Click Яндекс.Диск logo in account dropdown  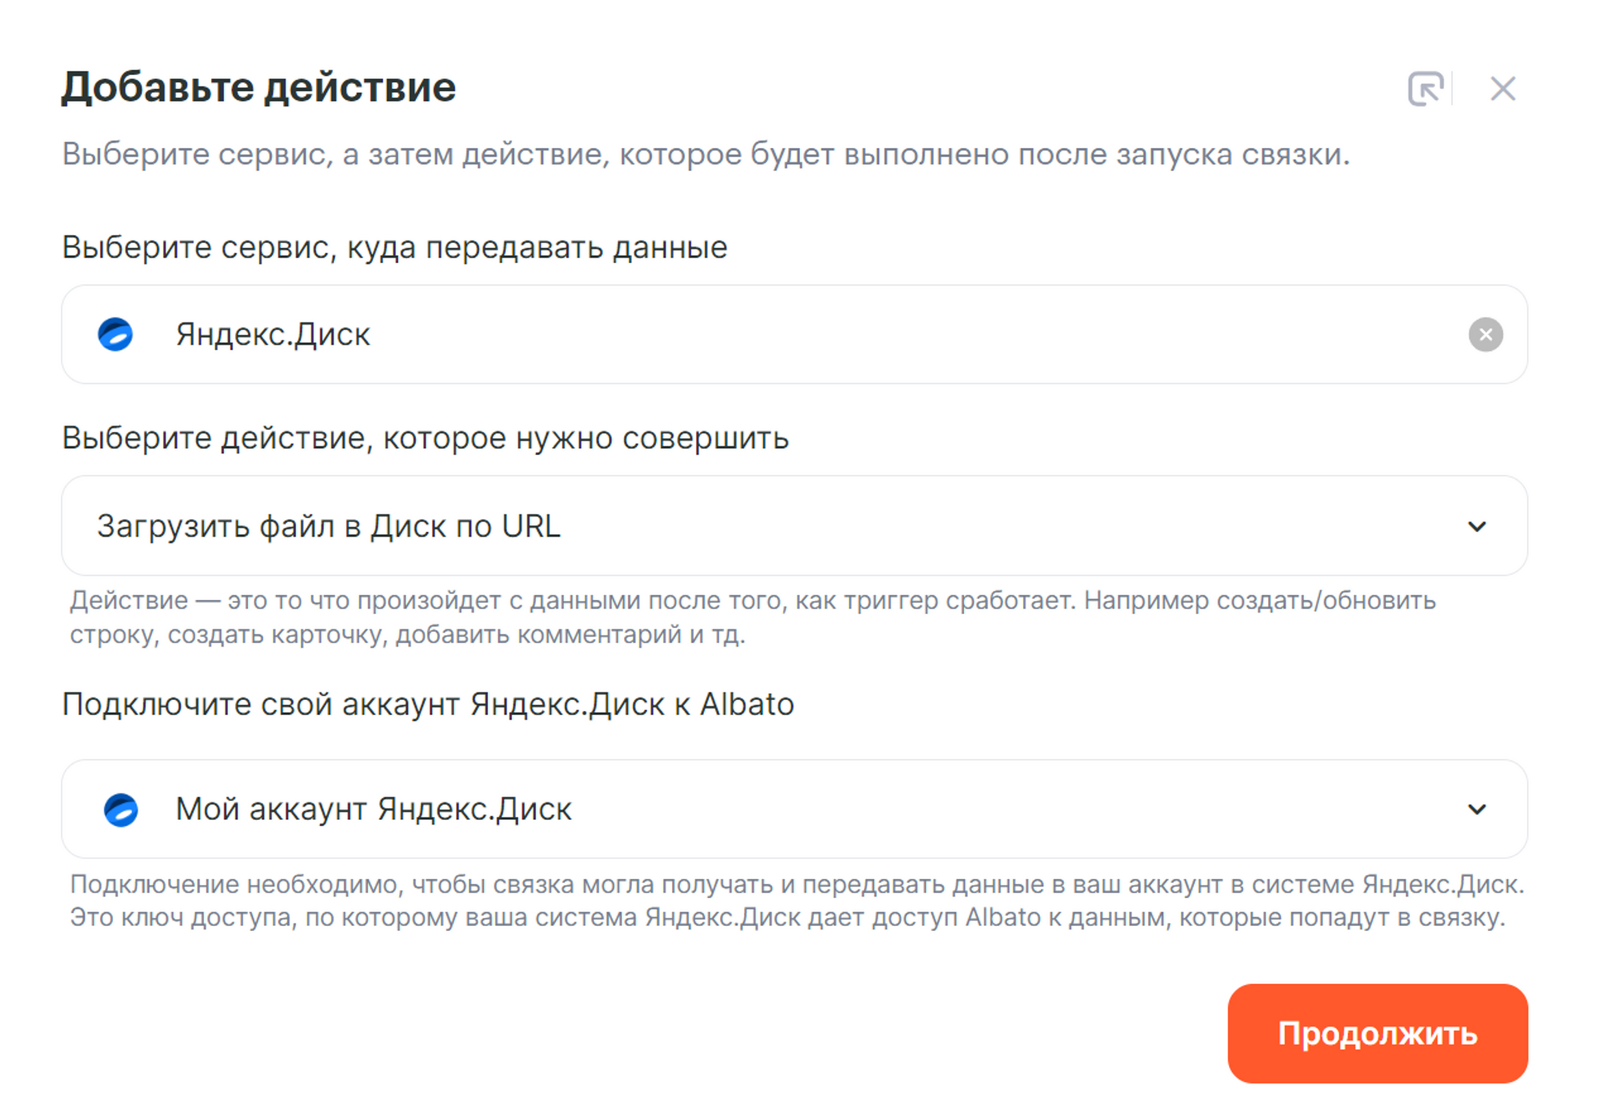(x=121, y=809)
